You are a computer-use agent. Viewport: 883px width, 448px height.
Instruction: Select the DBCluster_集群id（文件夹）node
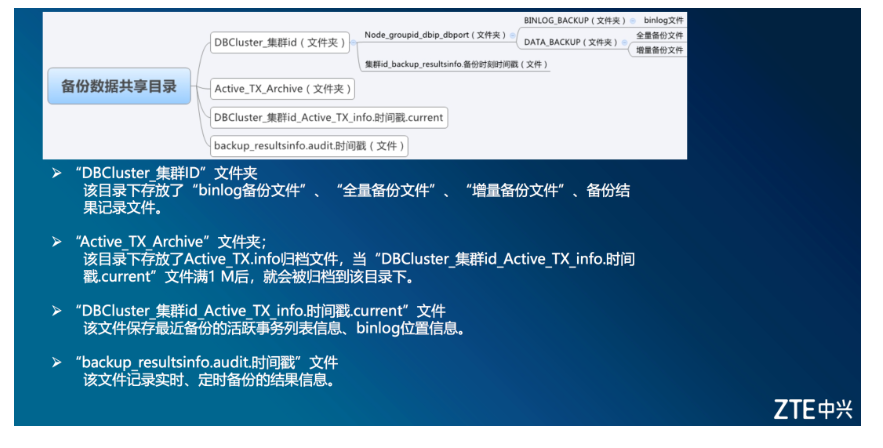pyautogui.click(x=280, y=43)
